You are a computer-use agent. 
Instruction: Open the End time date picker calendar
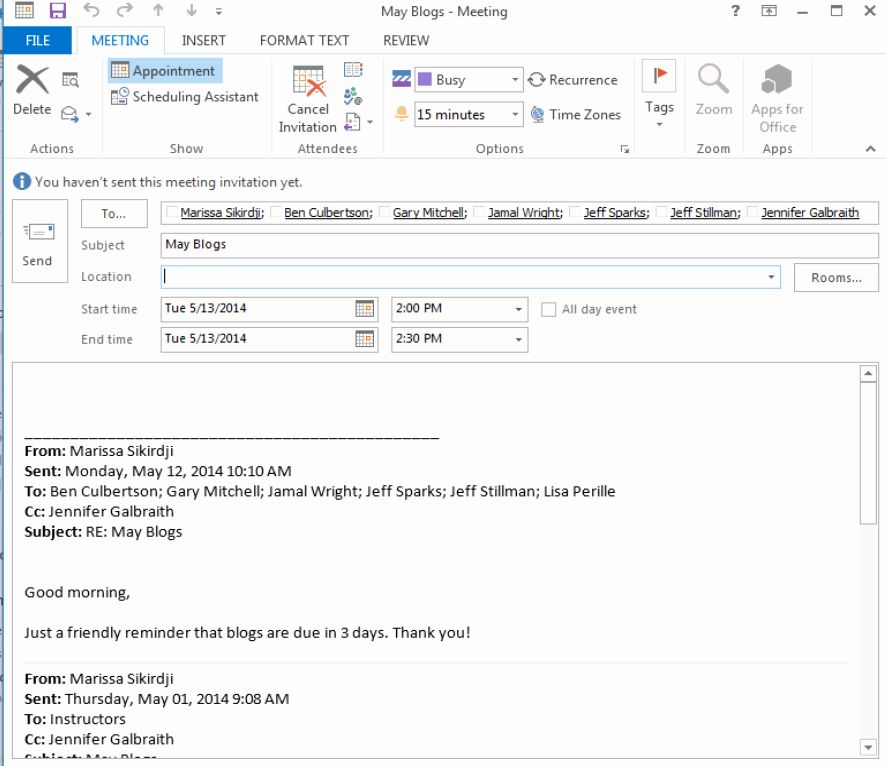364,339
